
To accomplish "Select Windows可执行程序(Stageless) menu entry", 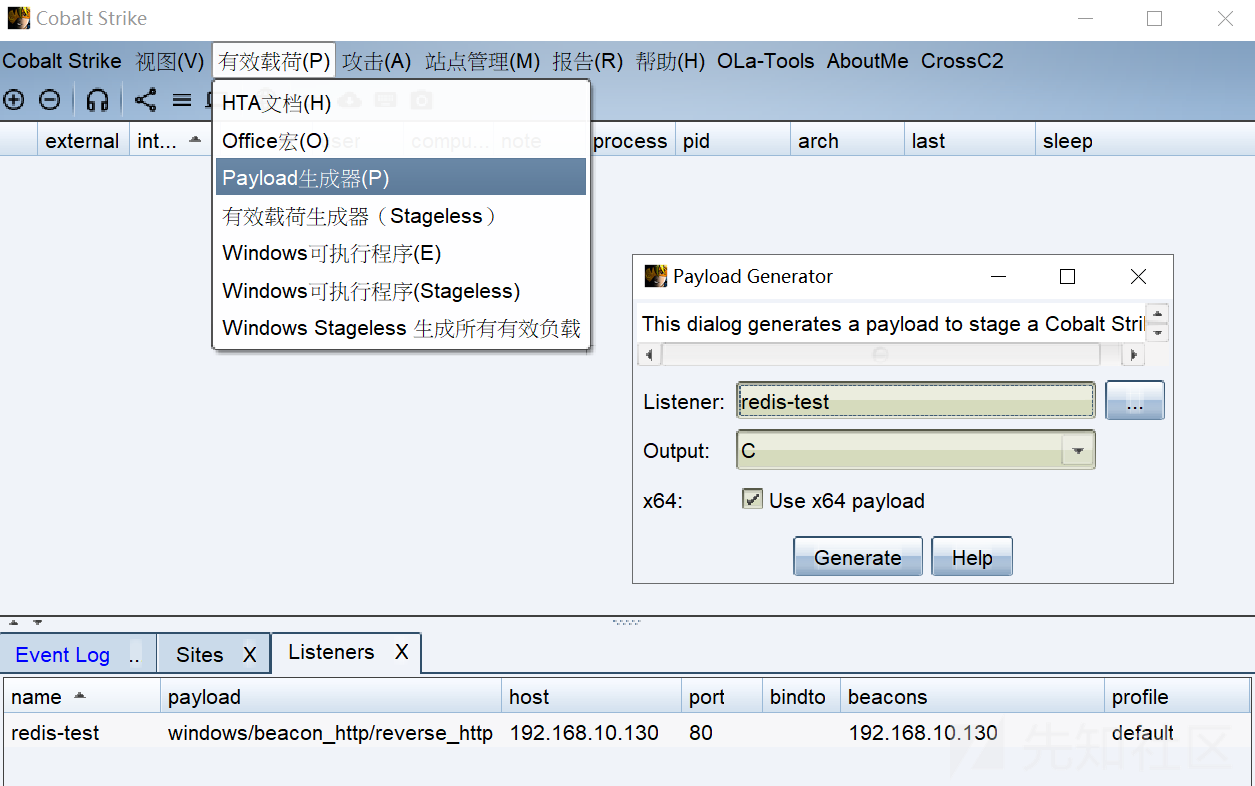I will pyautogui.click(x=401, y=291).
